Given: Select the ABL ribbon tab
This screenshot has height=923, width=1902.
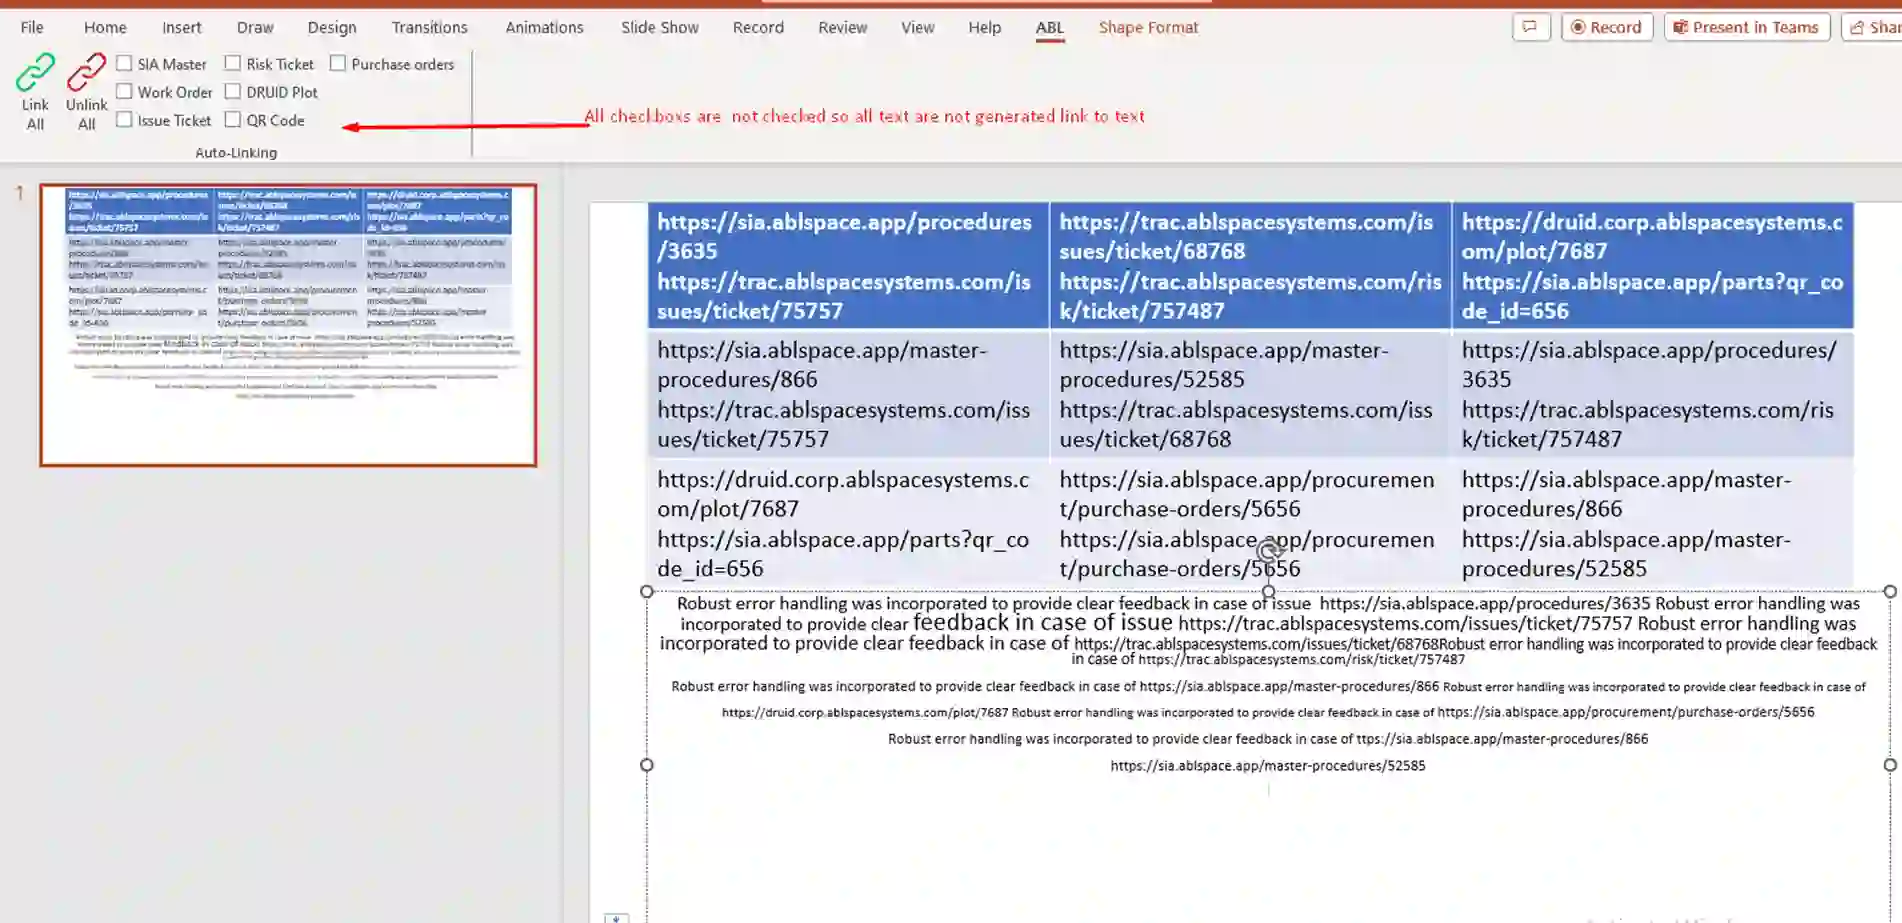Looking at the screenshot, I should pos(1050,27).
